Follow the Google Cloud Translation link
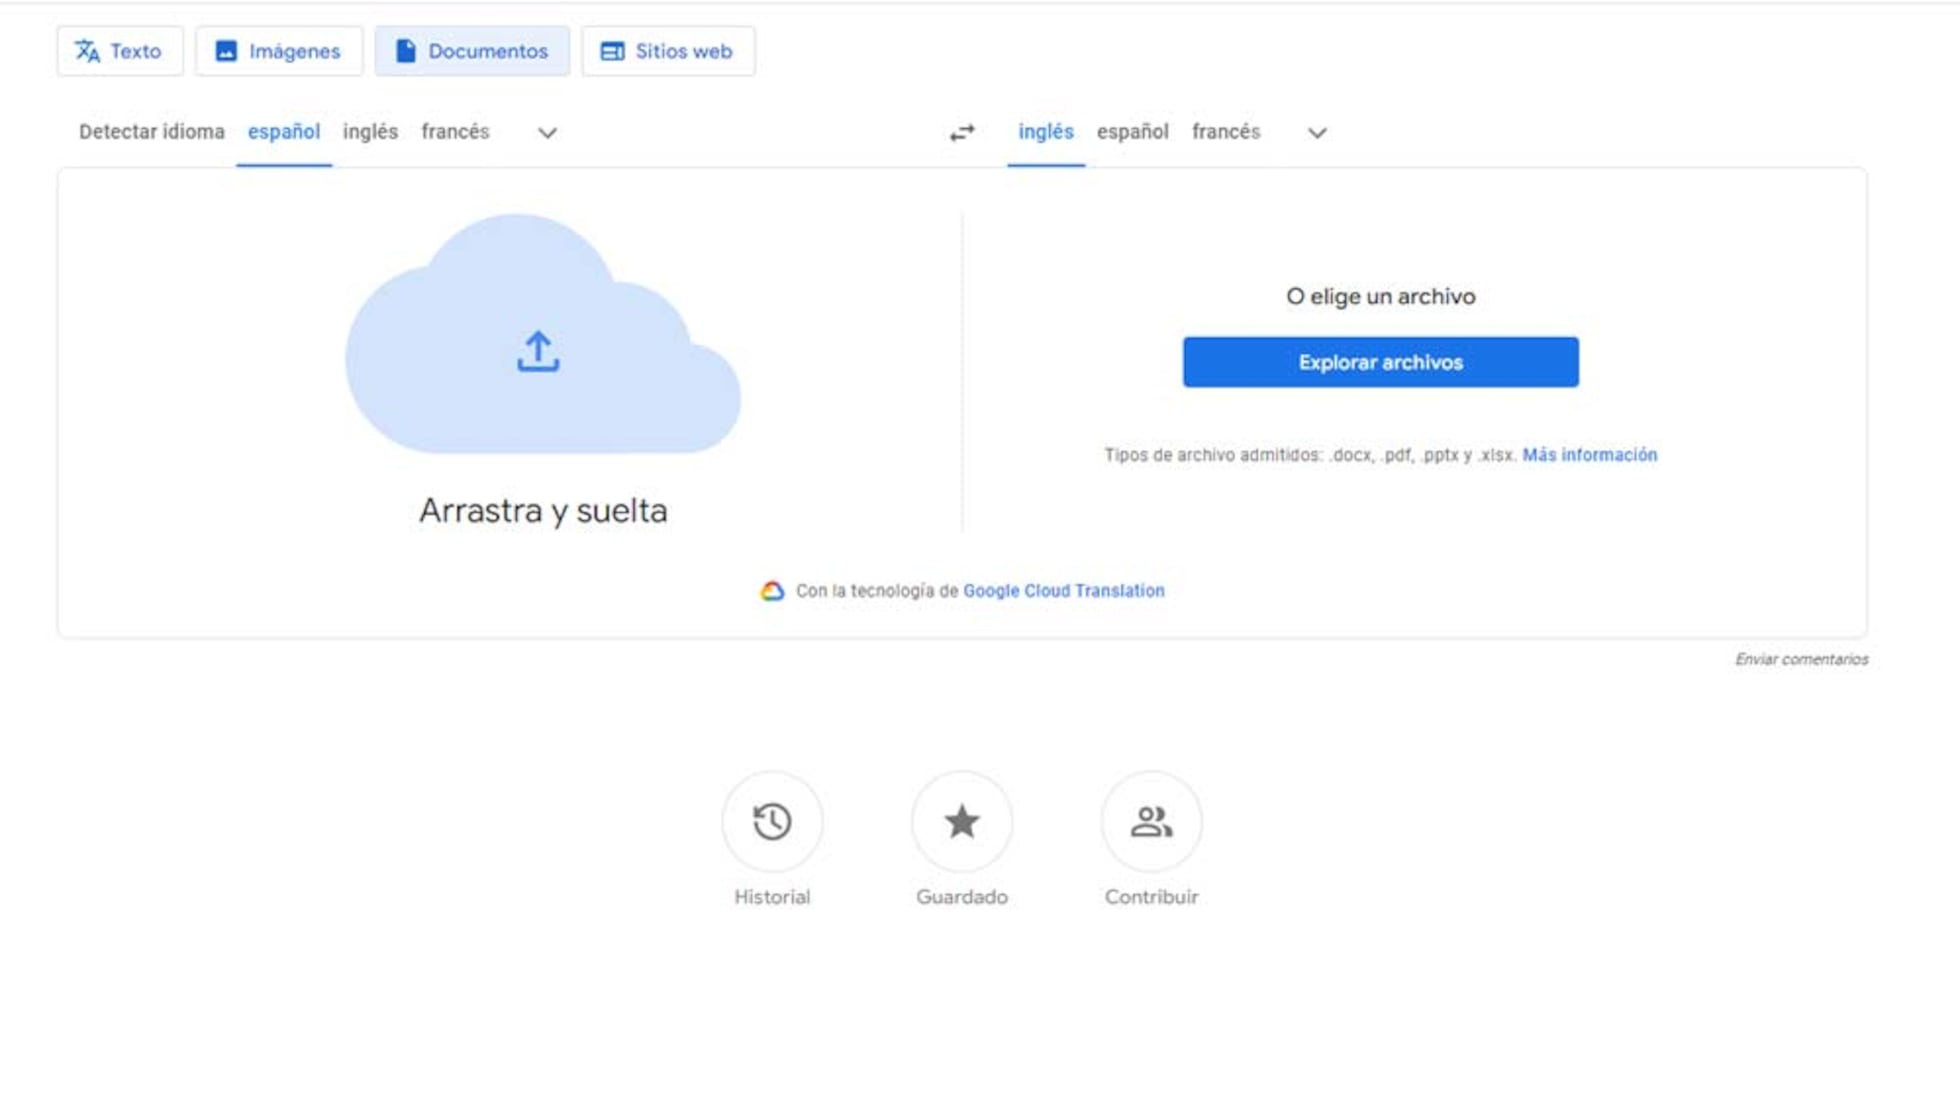Image resolution: width=1960 pixels, height=1113 pixels. tap(1063, 591)
